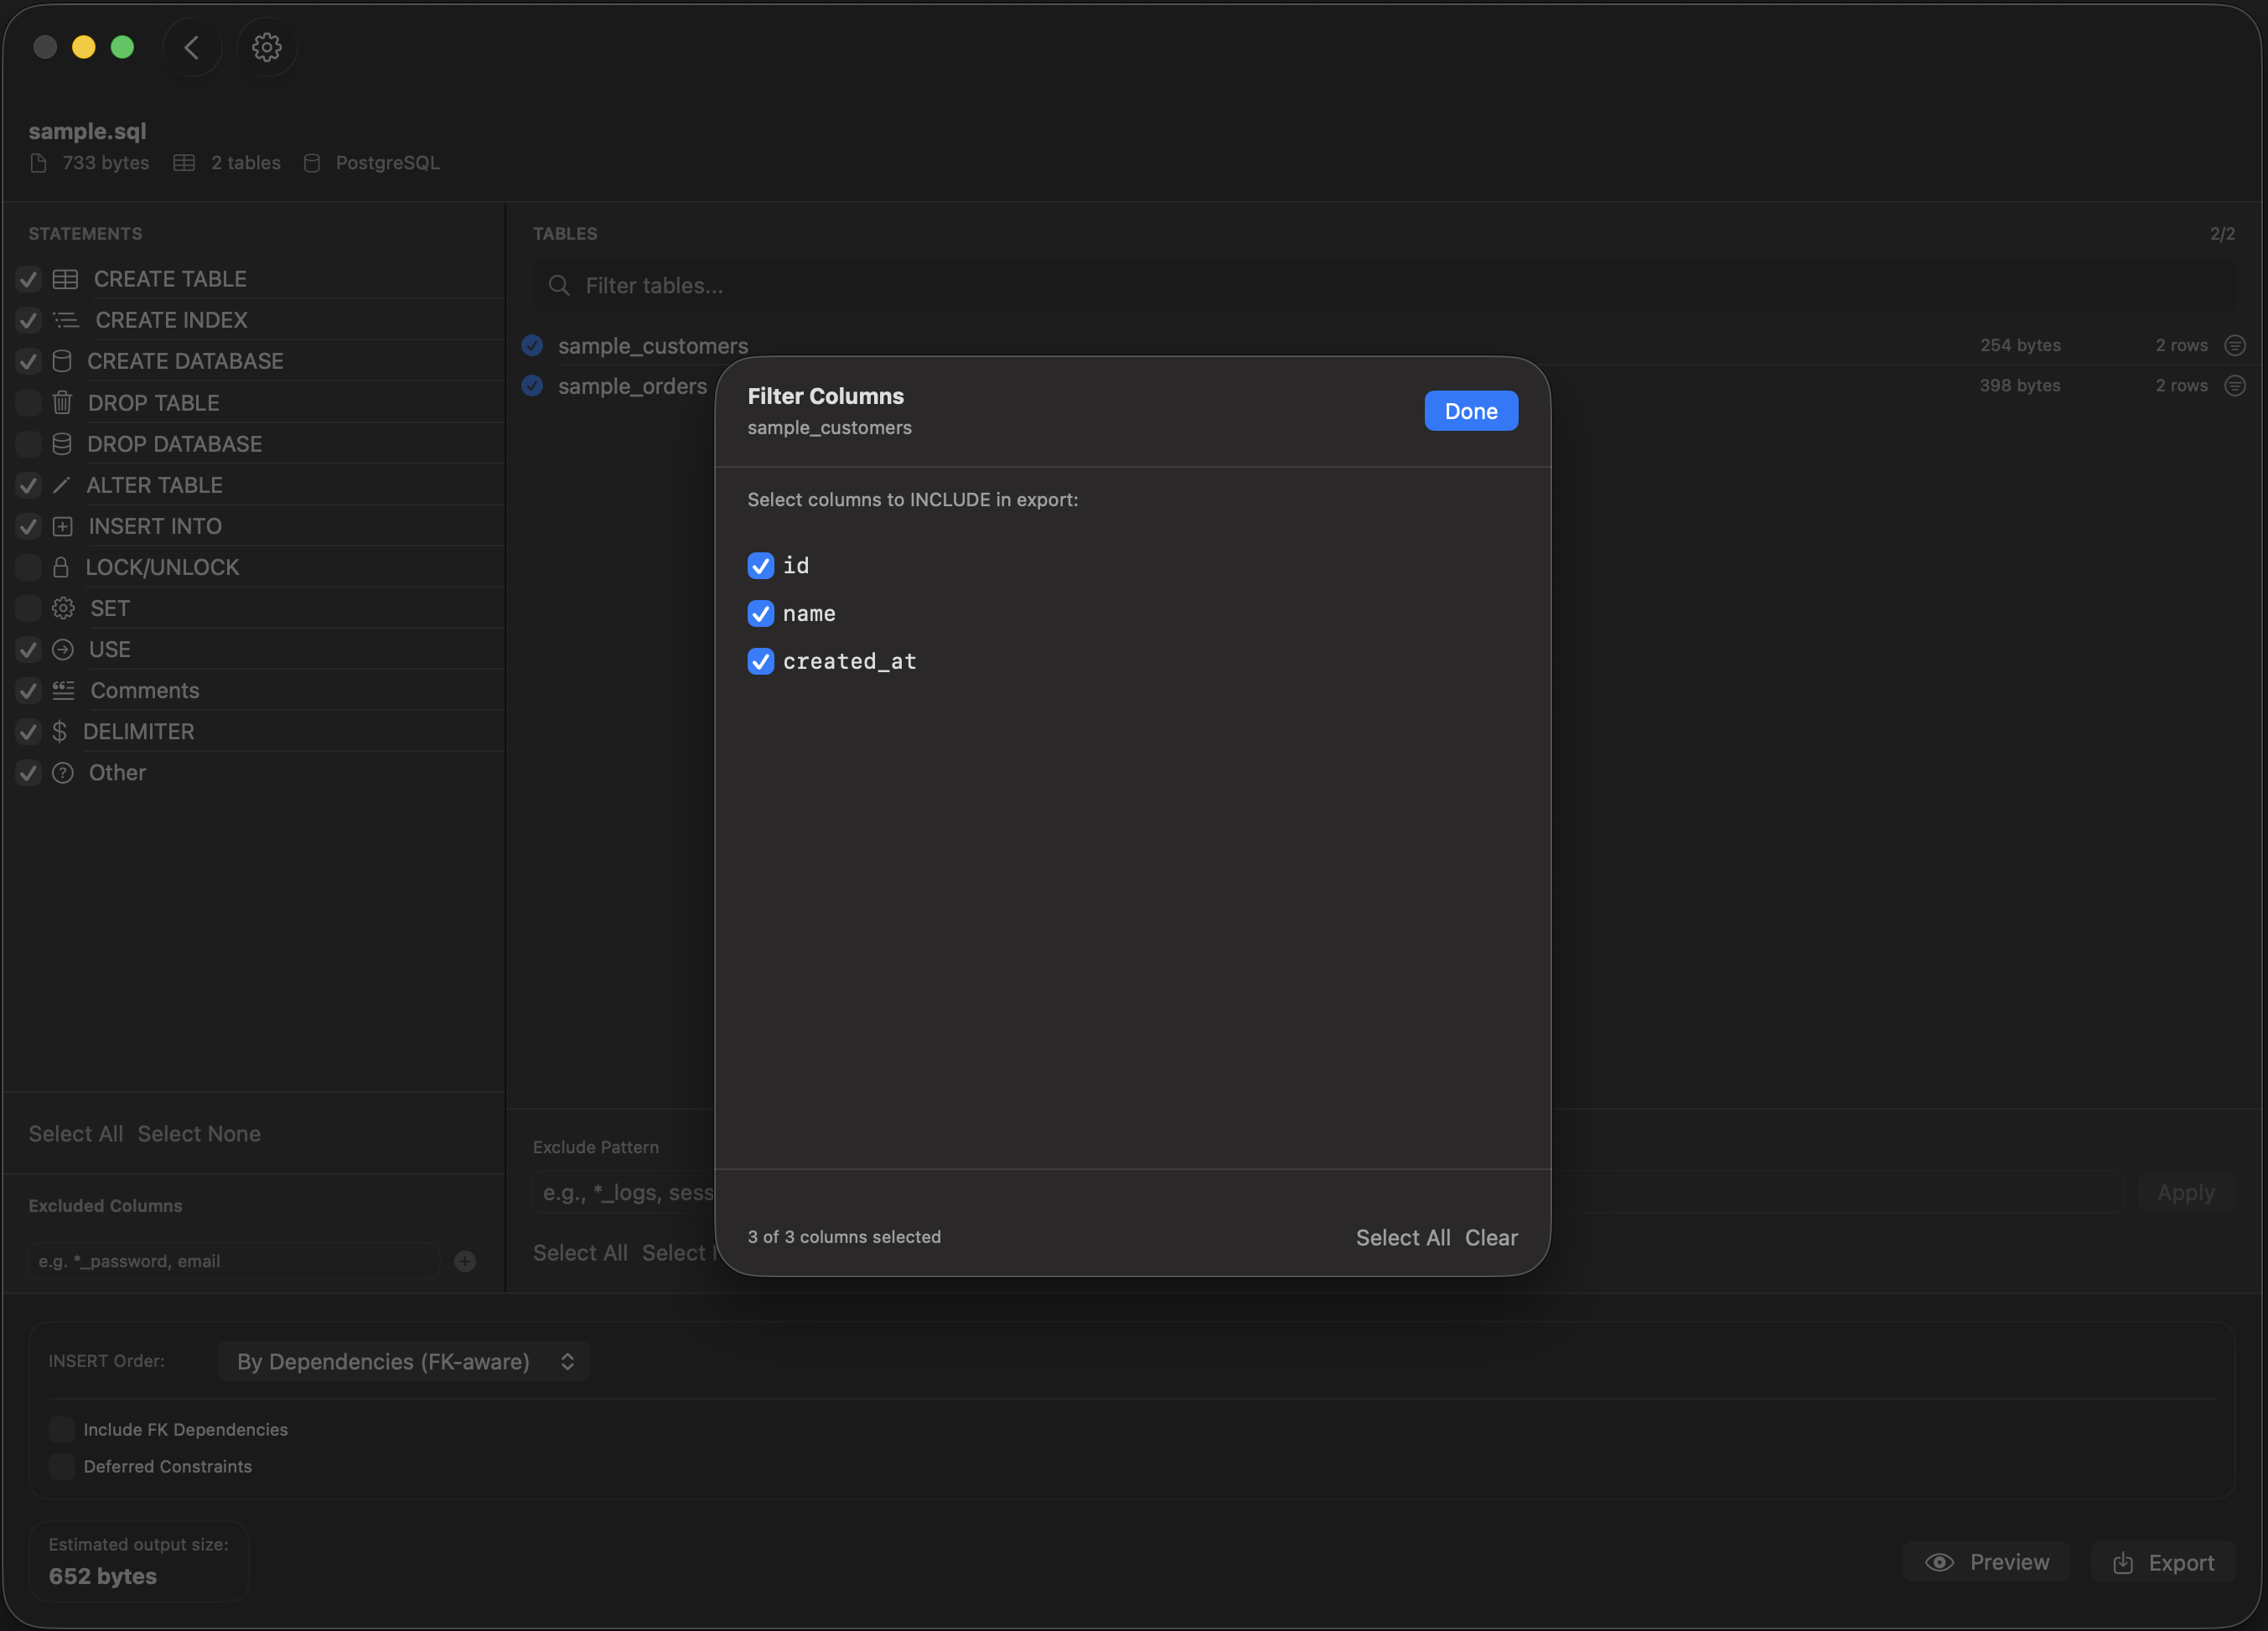This screenshot has height=1631, width=2268.
Task: Click the back arrow at the top
Action: pos(191,46)
